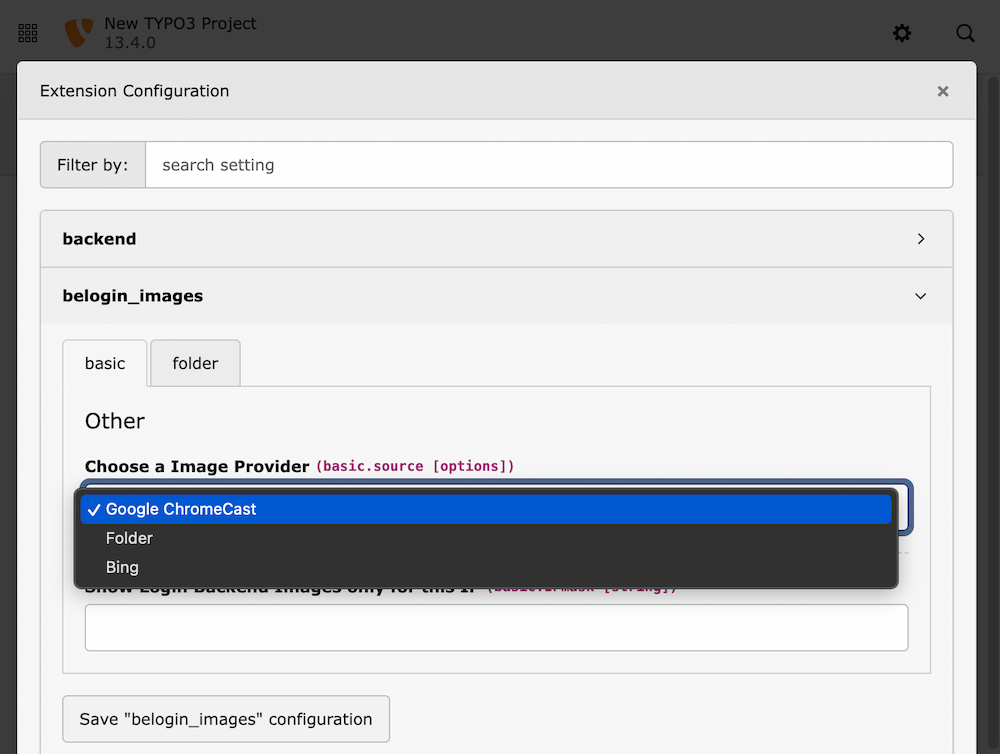1000x754 pixels.
Task: Click the "Filter by:" label
Action: coord(92,165)
